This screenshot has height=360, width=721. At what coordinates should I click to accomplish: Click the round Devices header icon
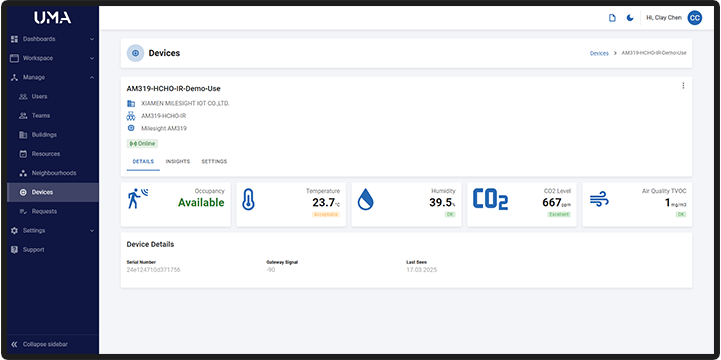tap(135, 53)
